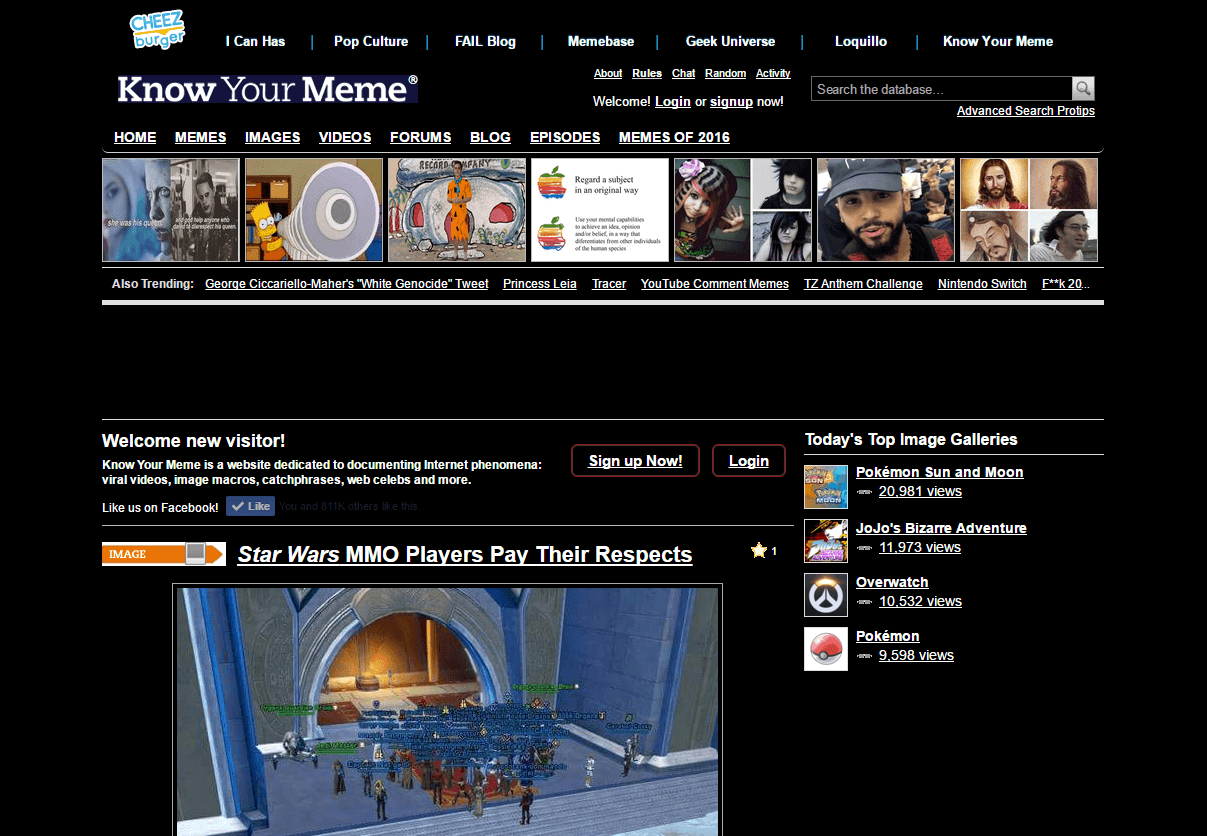
Task: Click the 9,598 views link
Action: 916,655
